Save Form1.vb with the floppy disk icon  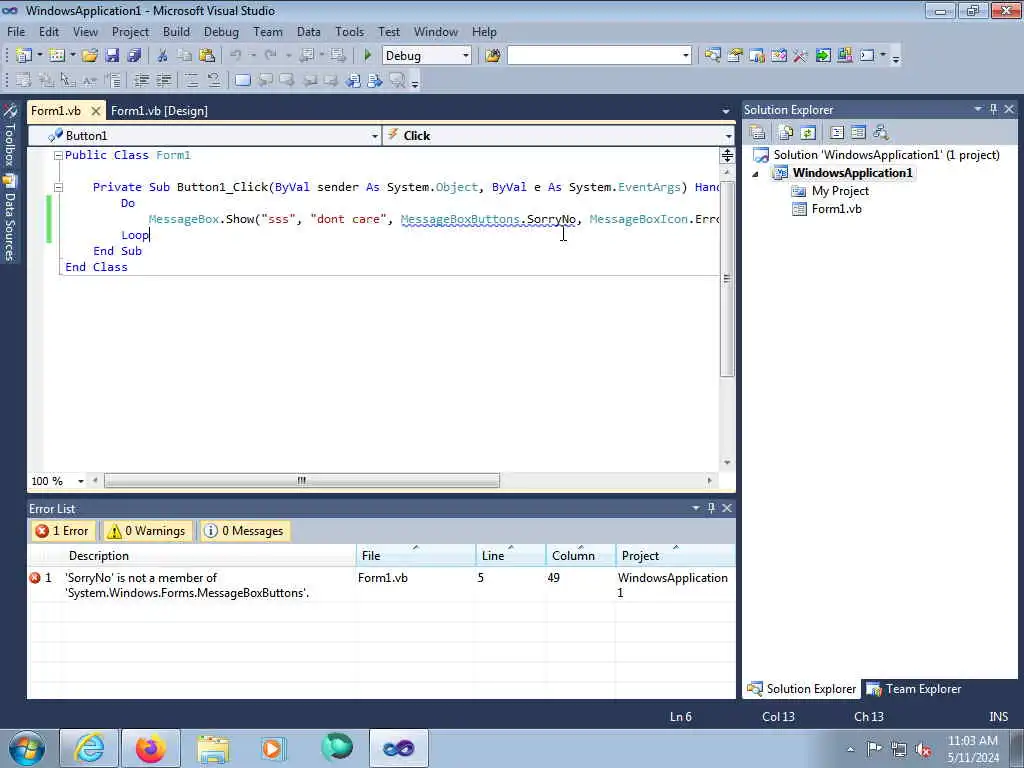pos(112,56)
